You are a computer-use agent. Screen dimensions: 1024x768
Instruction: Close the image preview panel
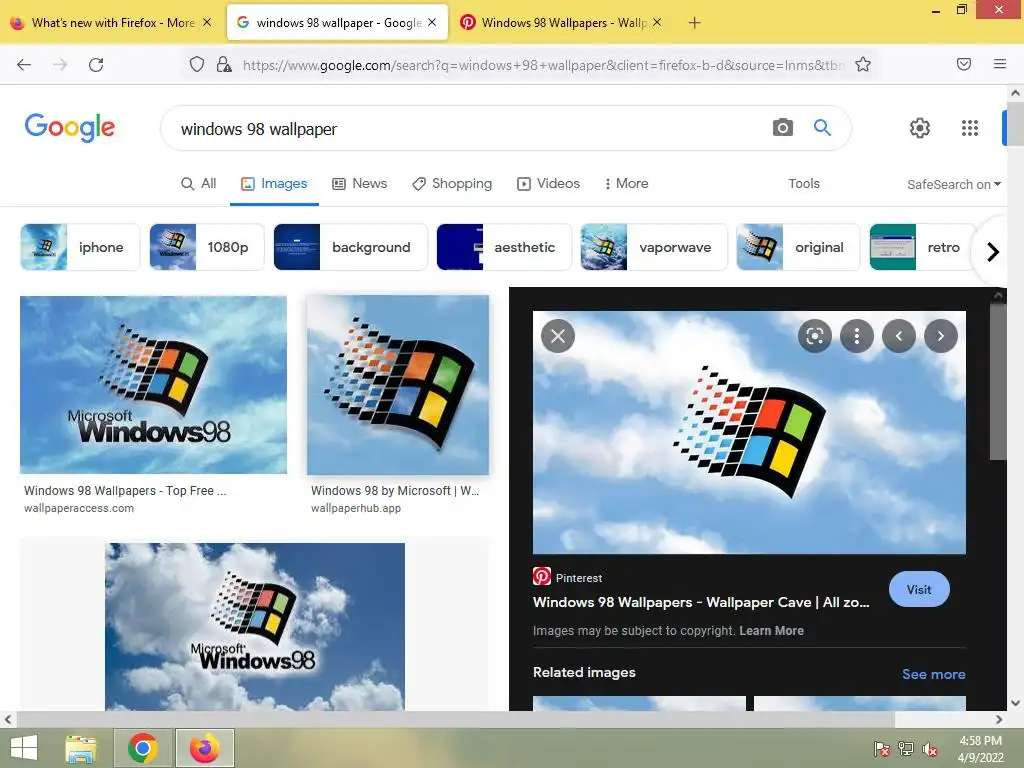[x=558, y=336]
